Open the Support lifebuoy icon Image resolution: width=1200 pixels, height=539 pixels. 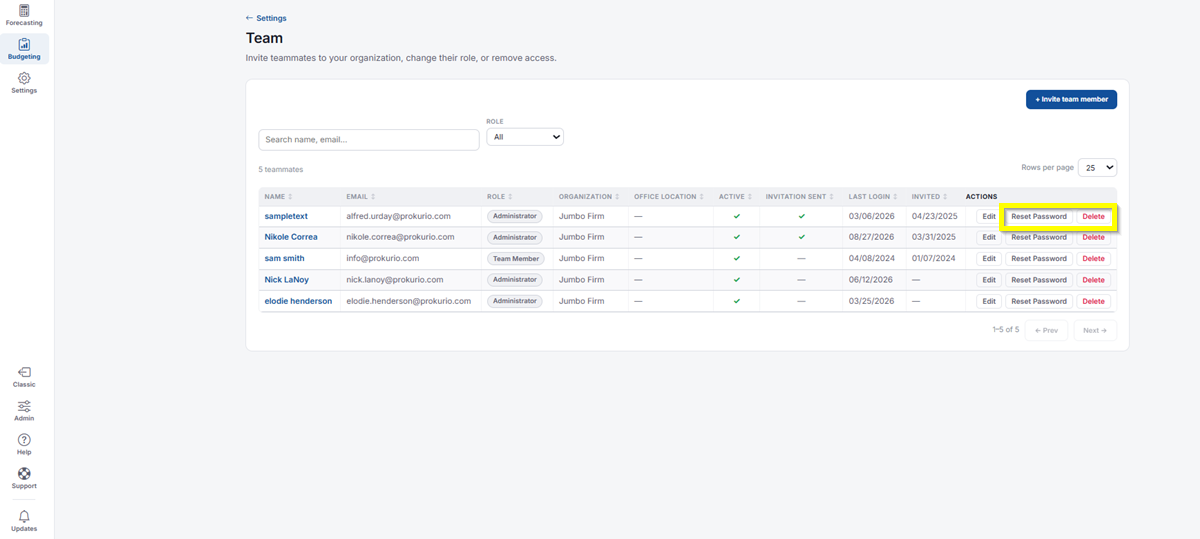[24, 479]
